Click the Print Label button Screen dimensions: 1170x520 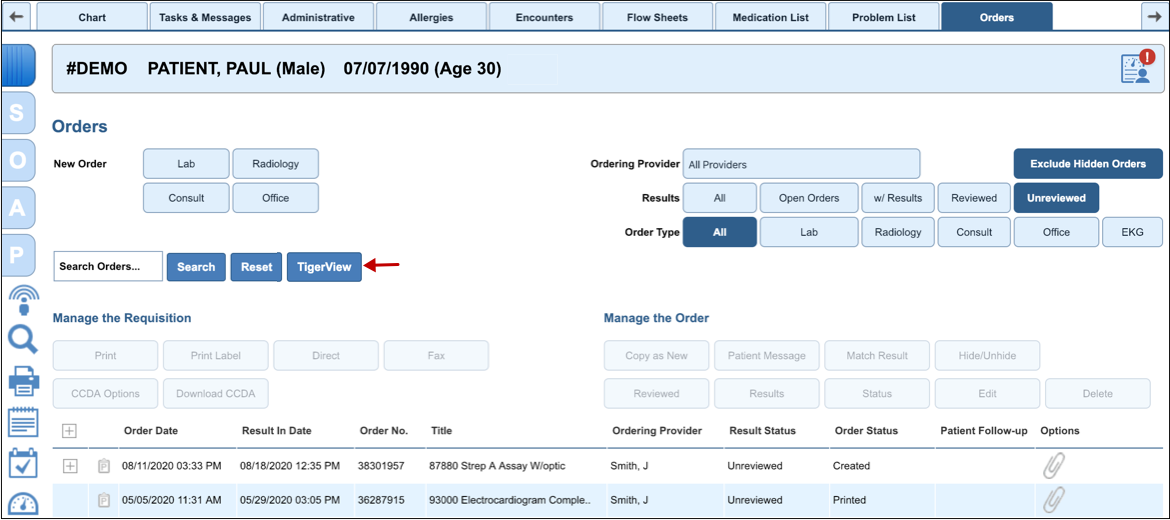tap(216, 355)
